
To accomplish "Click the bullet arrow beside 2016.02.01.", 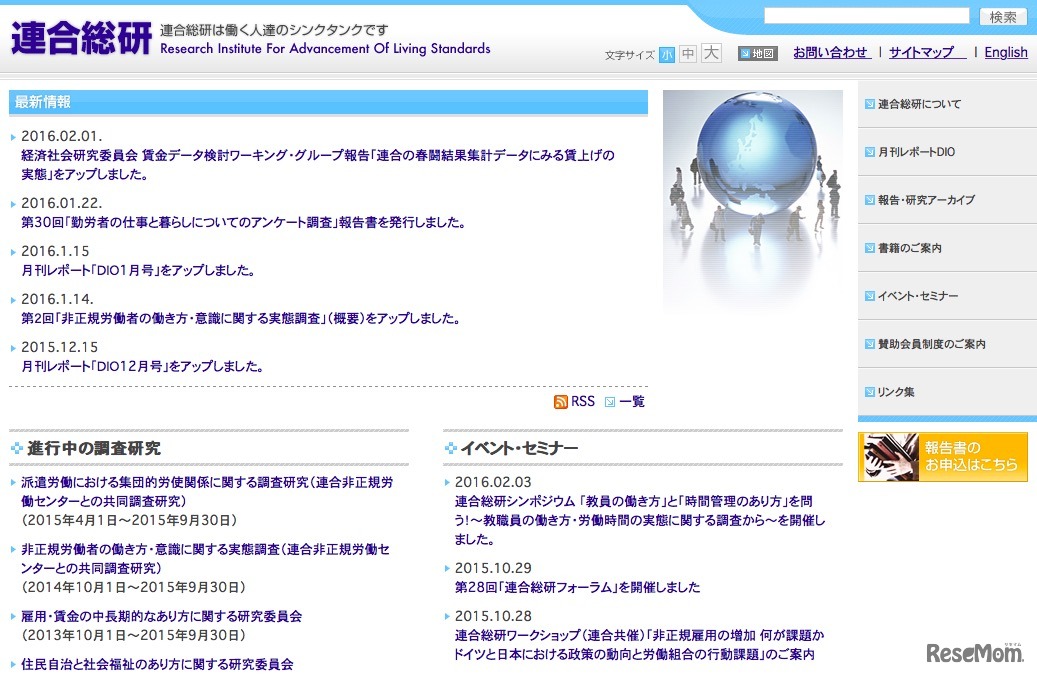I will click(x=13, y=137).
